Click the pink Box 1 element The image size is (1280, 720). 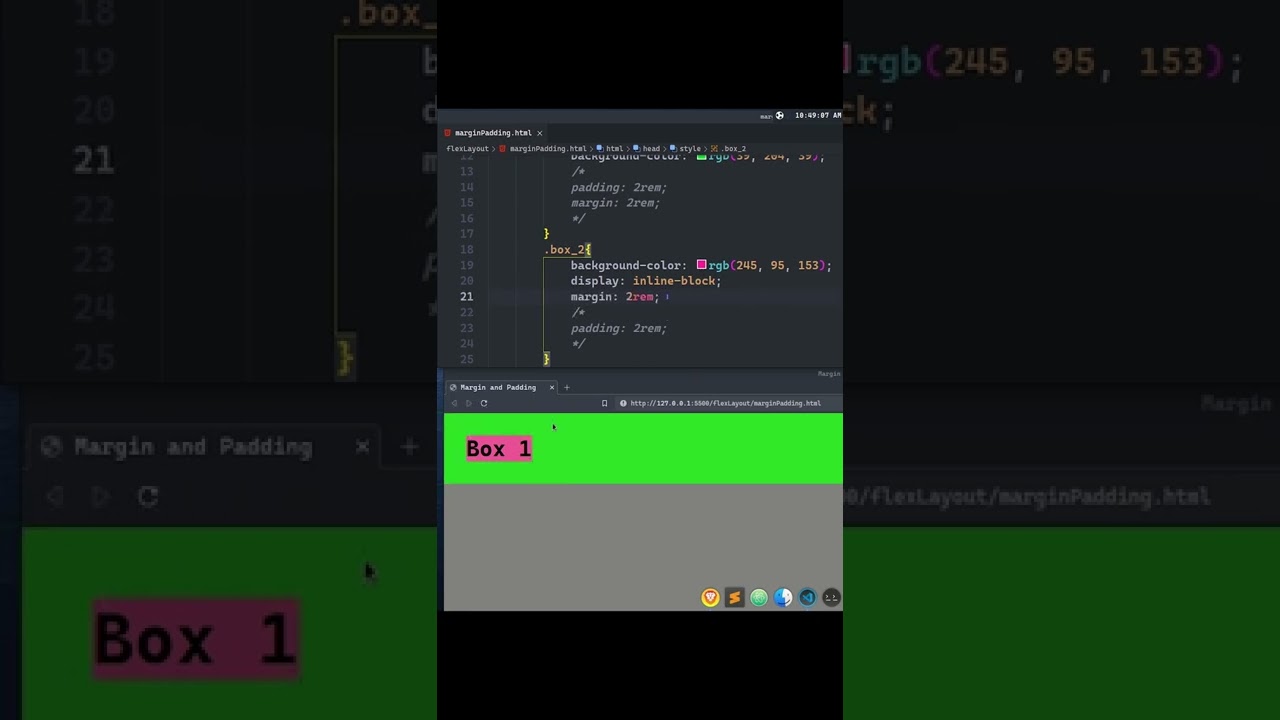pos(499,449)
